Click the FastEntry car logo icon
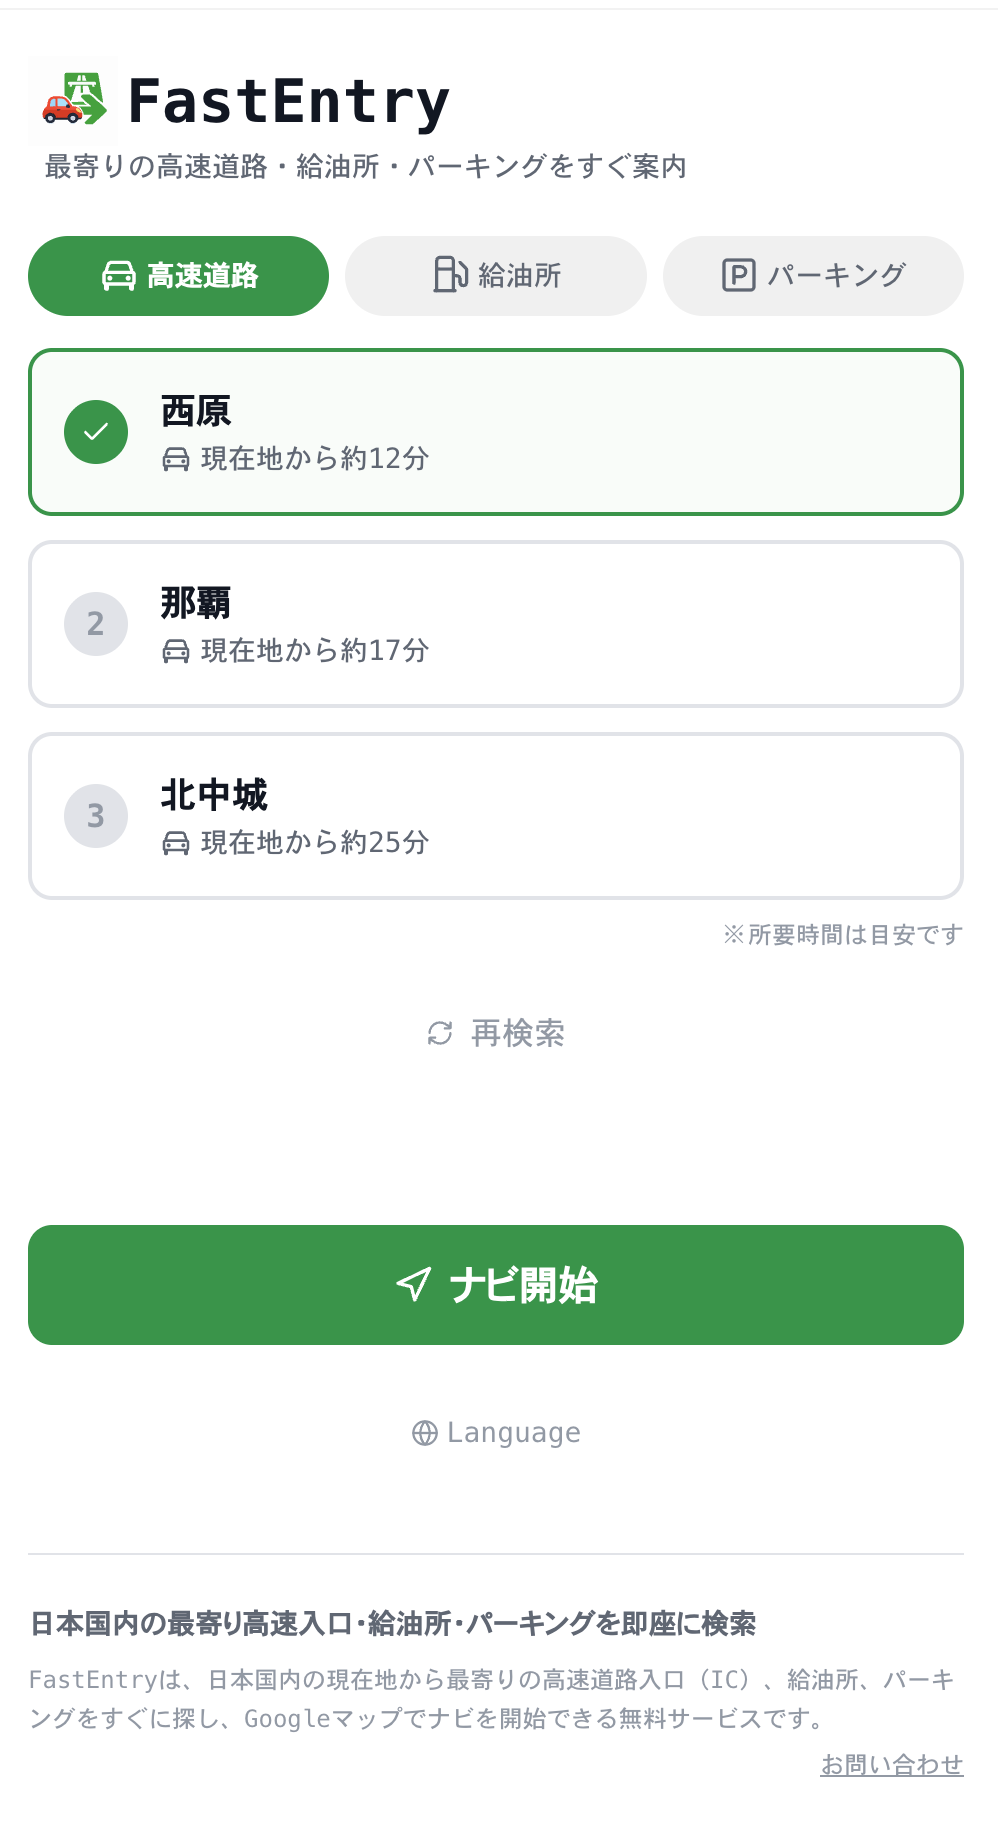The image size is (998, 1828). [73, 101]
